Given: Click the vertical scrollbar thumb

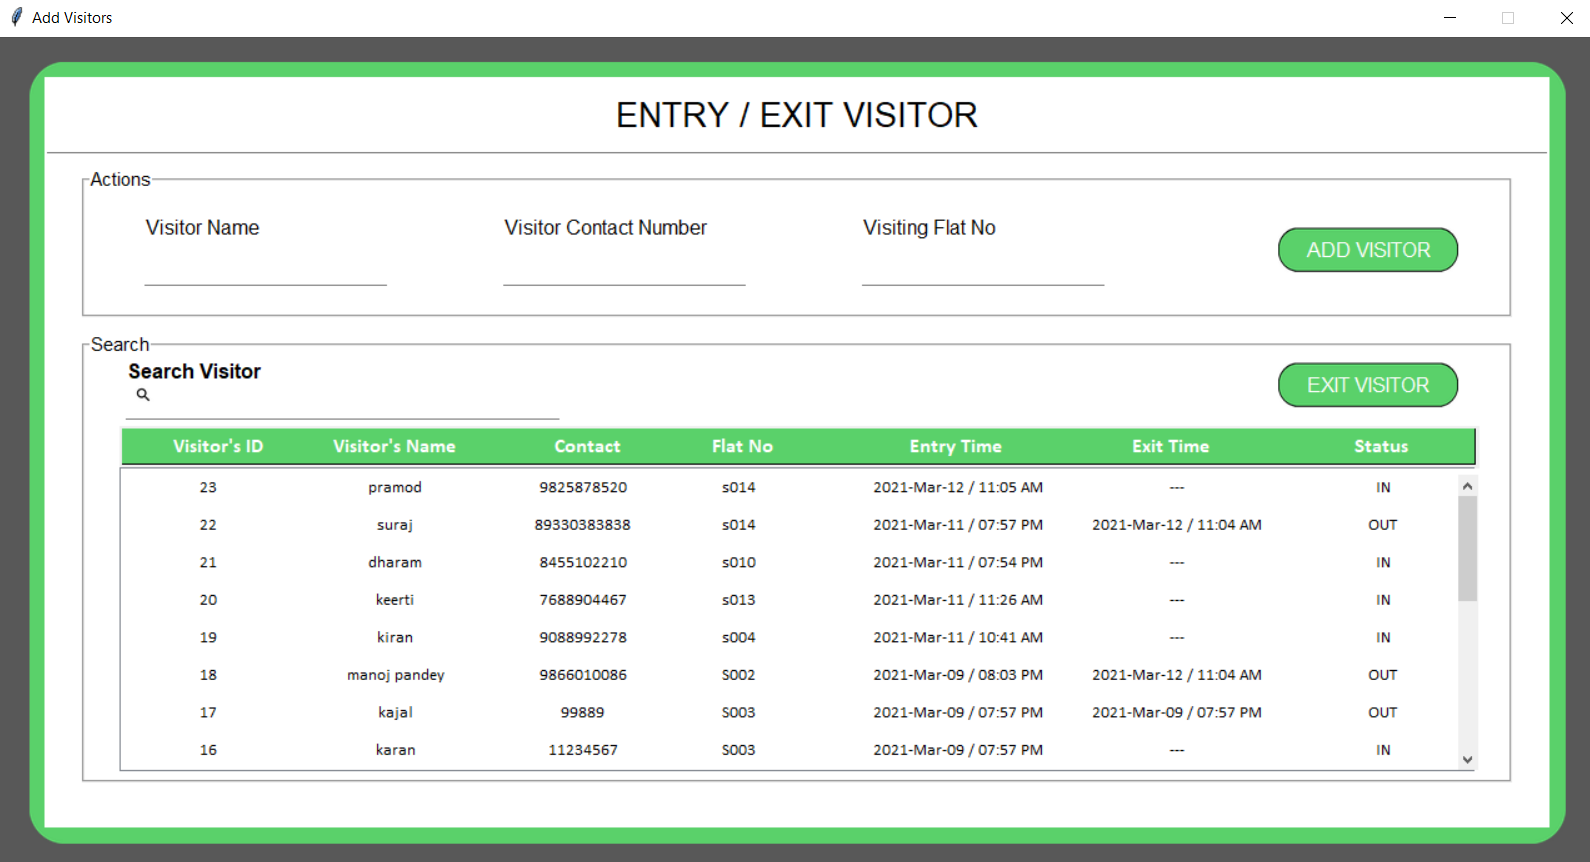Looking at the screenshot, I should tap(1467, 548).
